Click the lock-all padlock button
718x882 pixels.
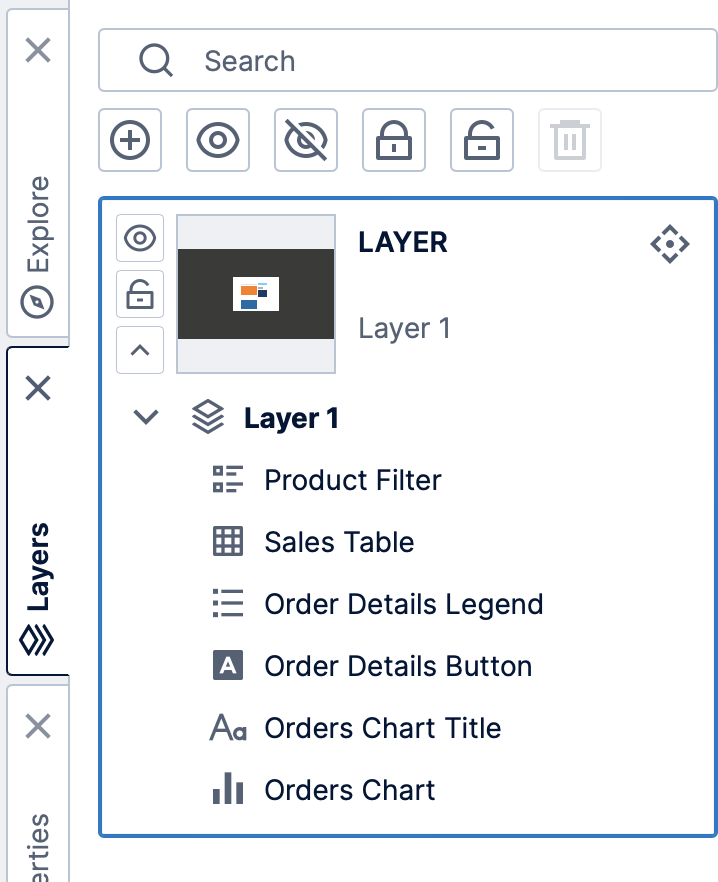pyautogui.click(x=393, y=140)
